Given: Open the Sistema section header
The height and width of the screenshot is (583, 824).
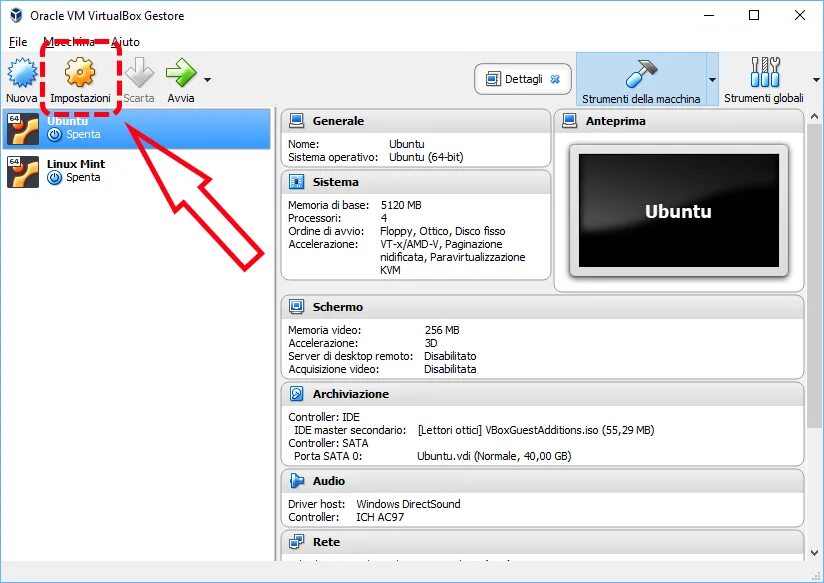Looking at the screenshot, I should (416, 182).
